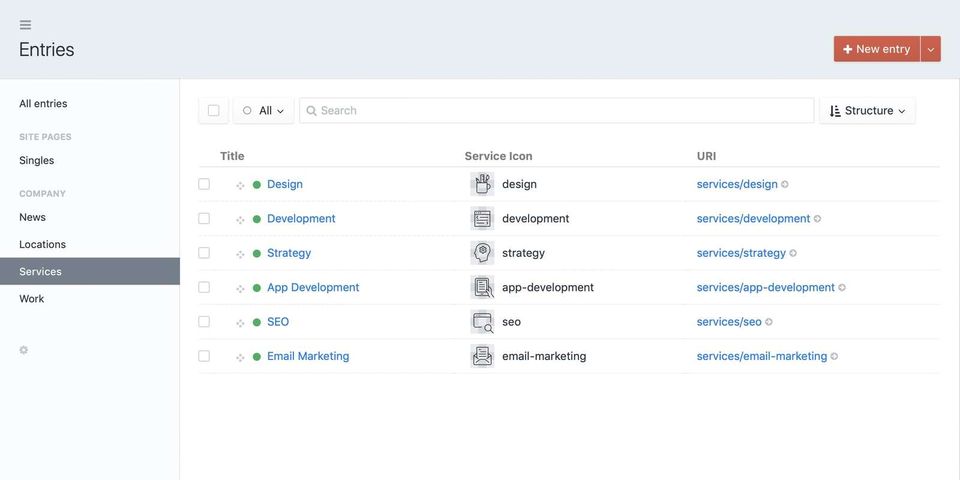Follow the services/design URI link
The height and width of the screenshot is (480, 960).
tap(737, 184)
